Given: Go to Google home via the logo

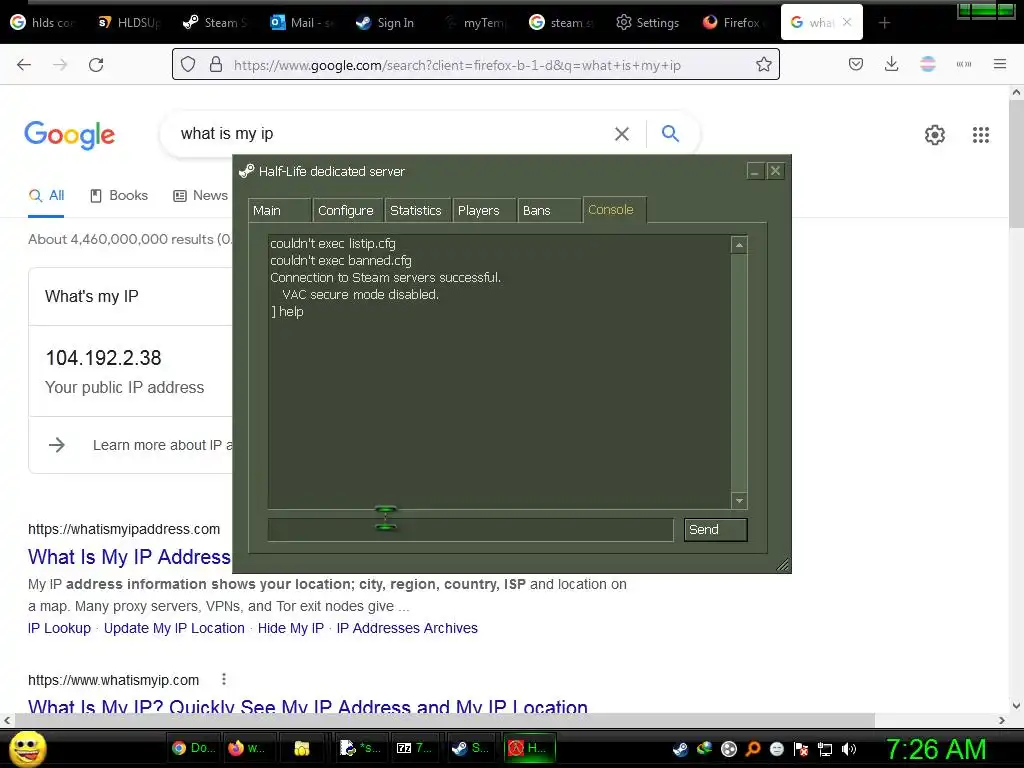Looking at the screenshot, I should pos(69,135).
